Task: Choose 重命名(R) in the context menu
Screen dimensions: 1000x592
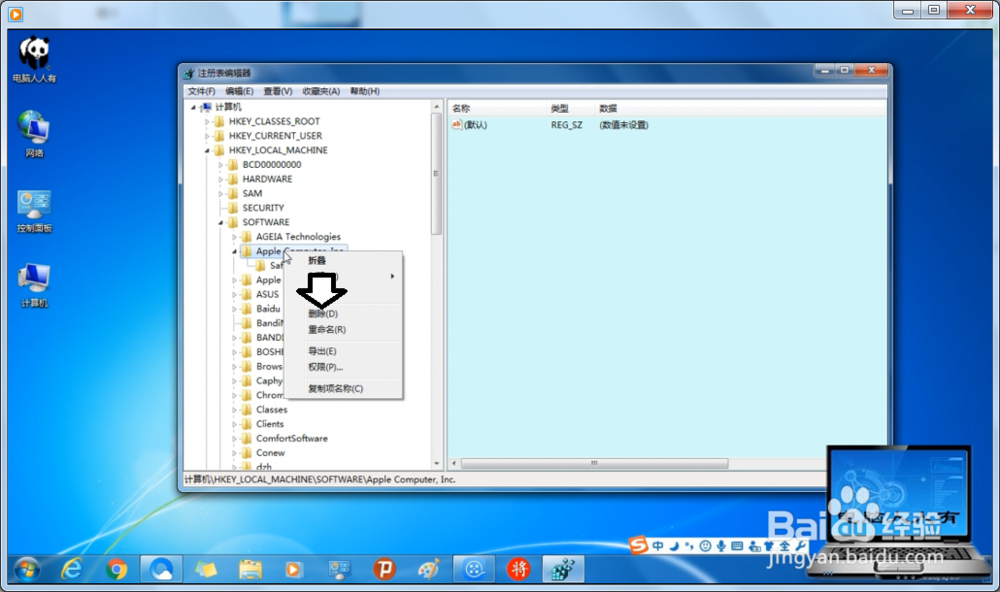Action: [x=344, y=330]
